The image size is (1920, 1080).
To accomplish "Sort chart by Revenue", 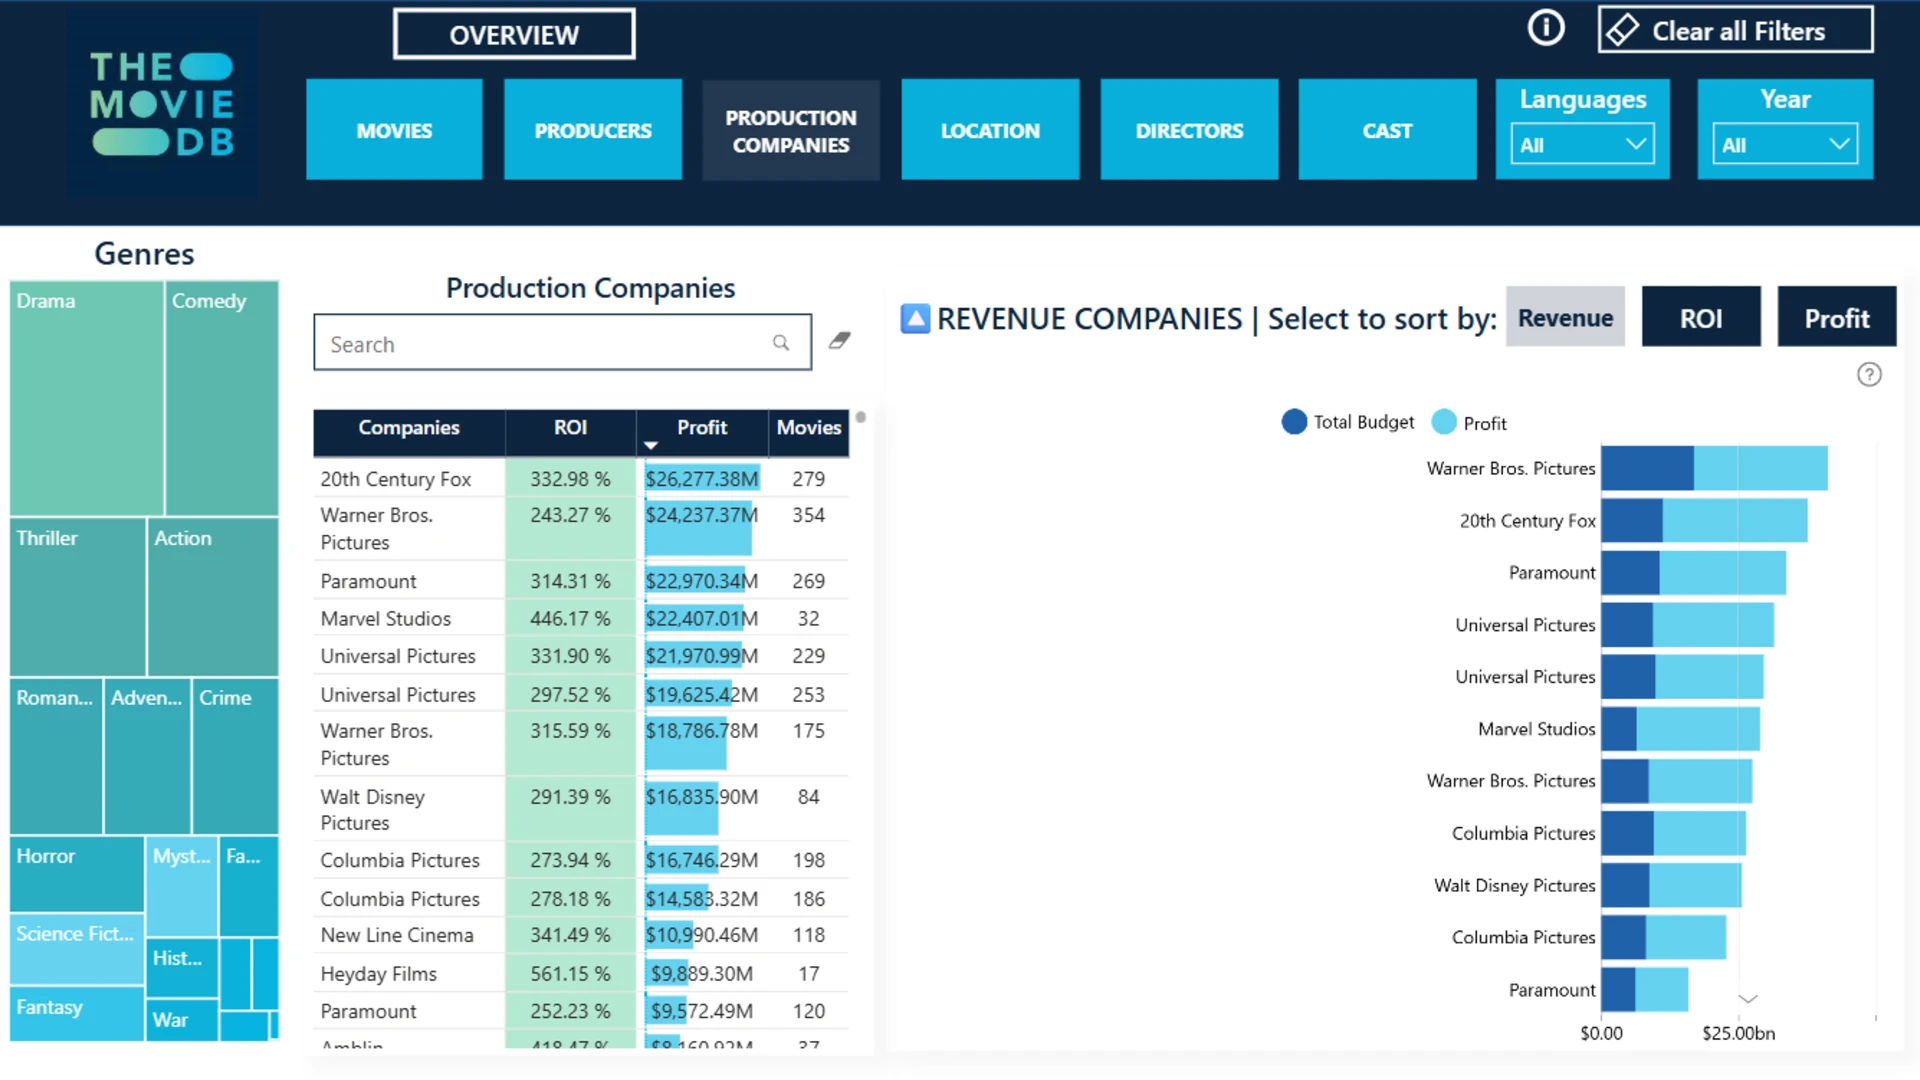I will point(1565,317).
